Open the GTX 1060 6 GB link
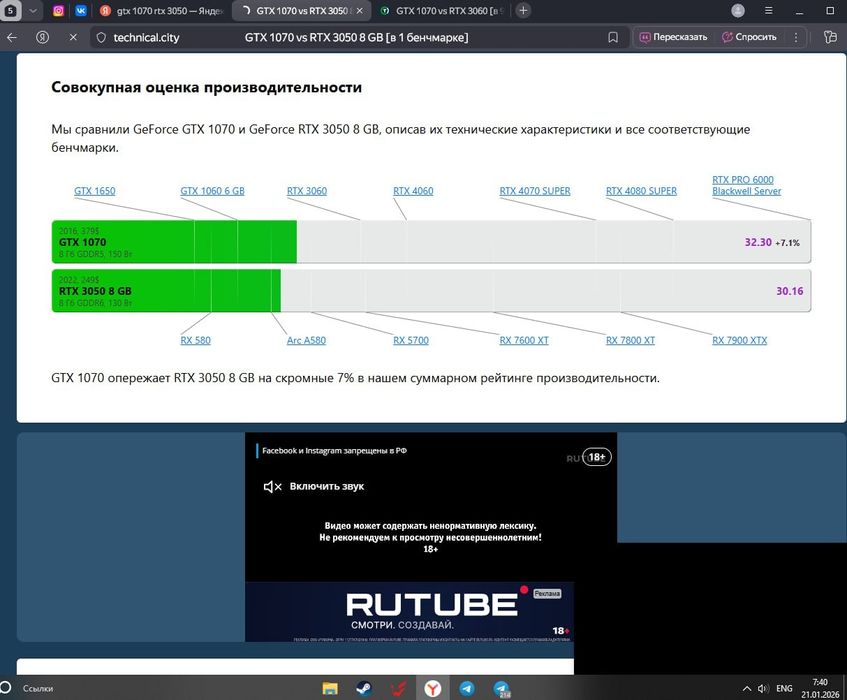847x700 pixels. (212, 191)
